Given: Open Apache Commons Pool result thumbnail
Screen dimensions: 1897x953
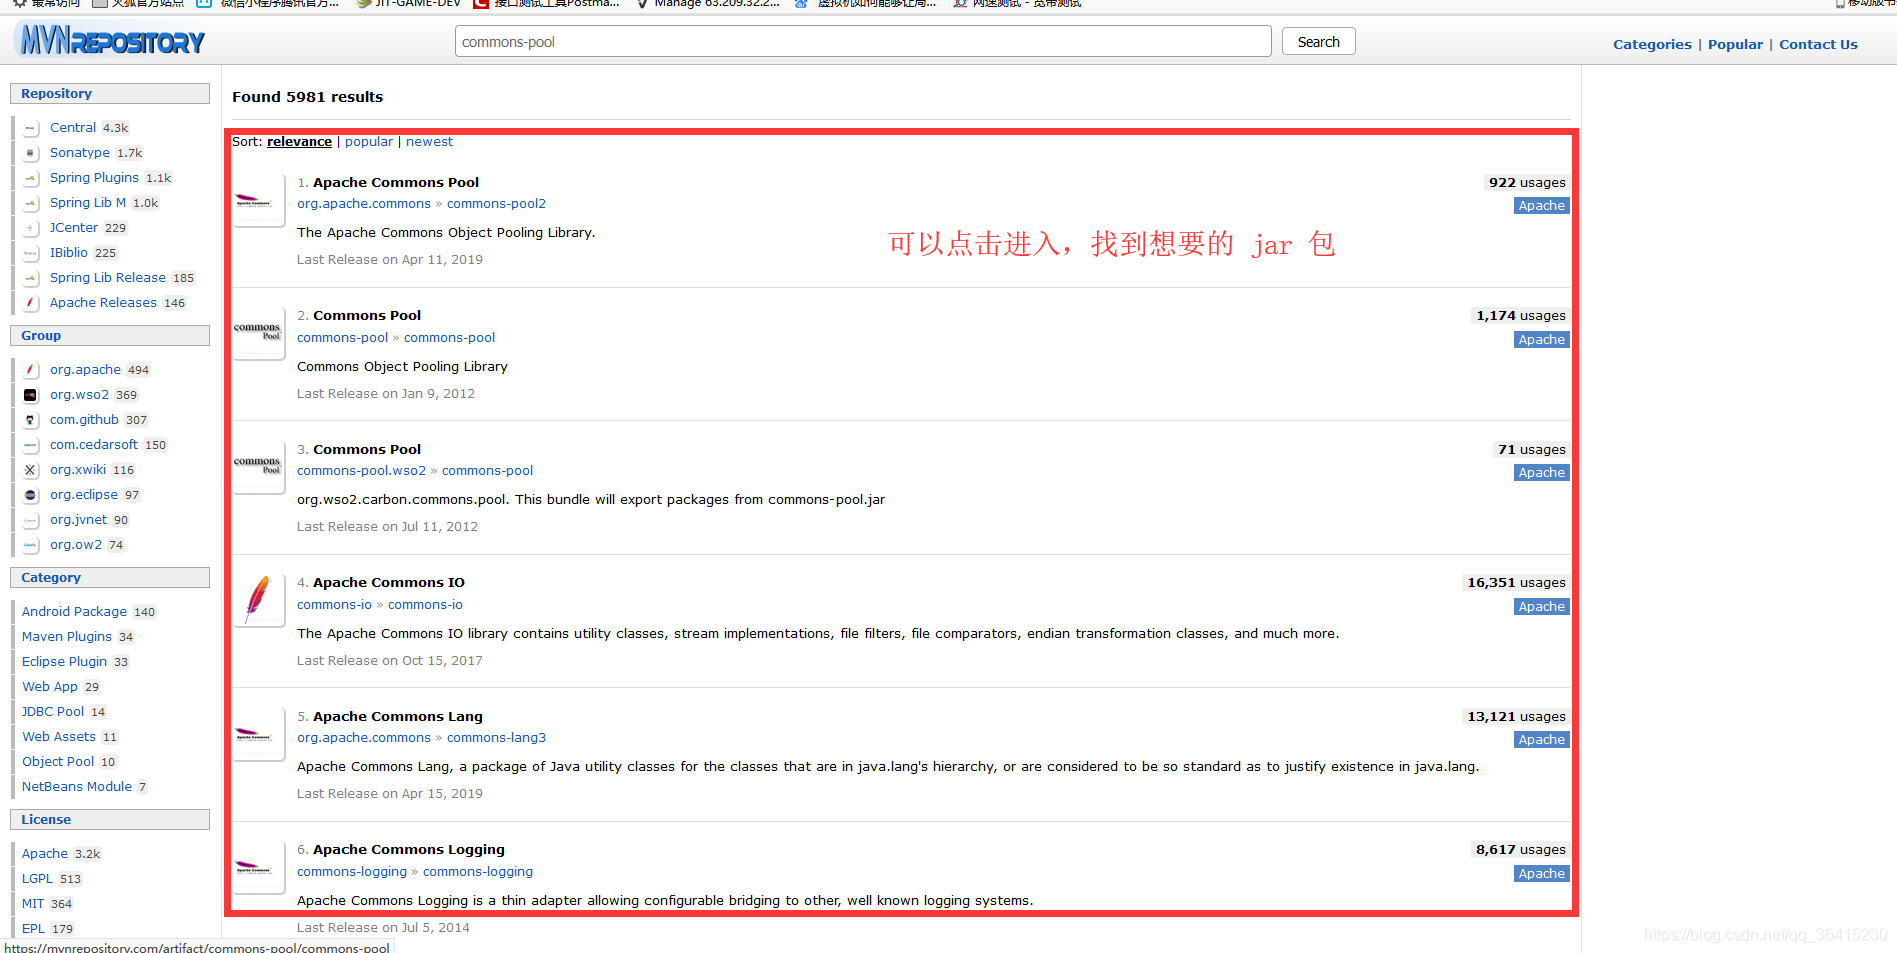Looking at the screenshot, I should [258, 201].
